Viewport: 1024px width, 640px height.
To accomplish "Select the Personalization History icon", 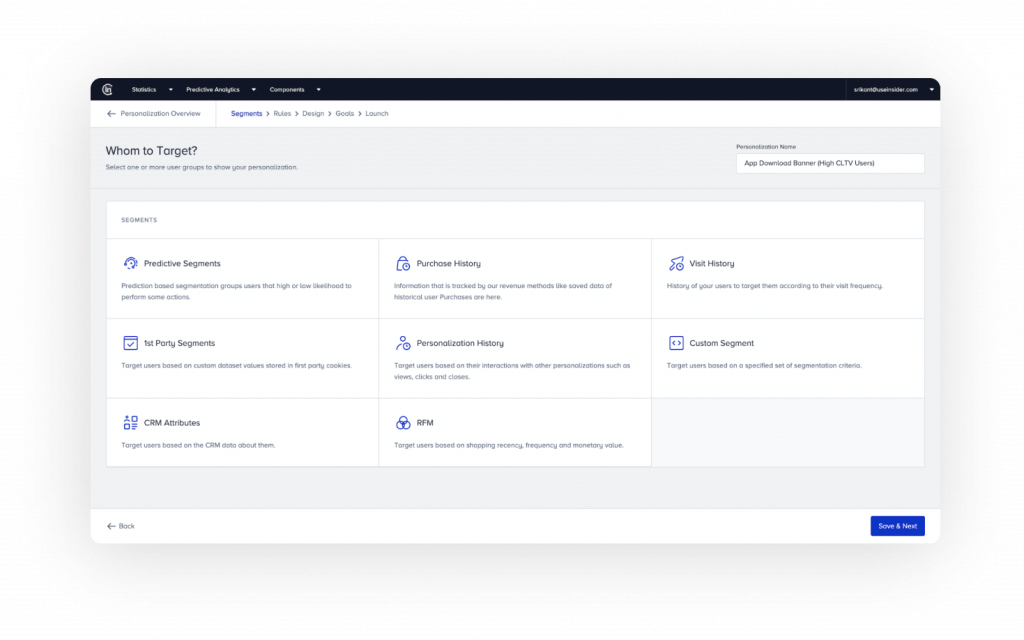I will [403, 343].
